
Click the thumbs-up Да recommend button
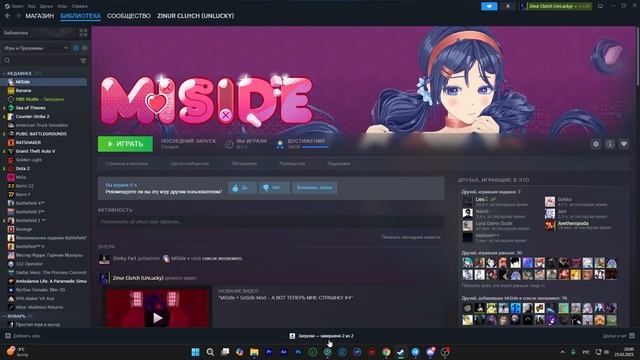coord(242,188)
